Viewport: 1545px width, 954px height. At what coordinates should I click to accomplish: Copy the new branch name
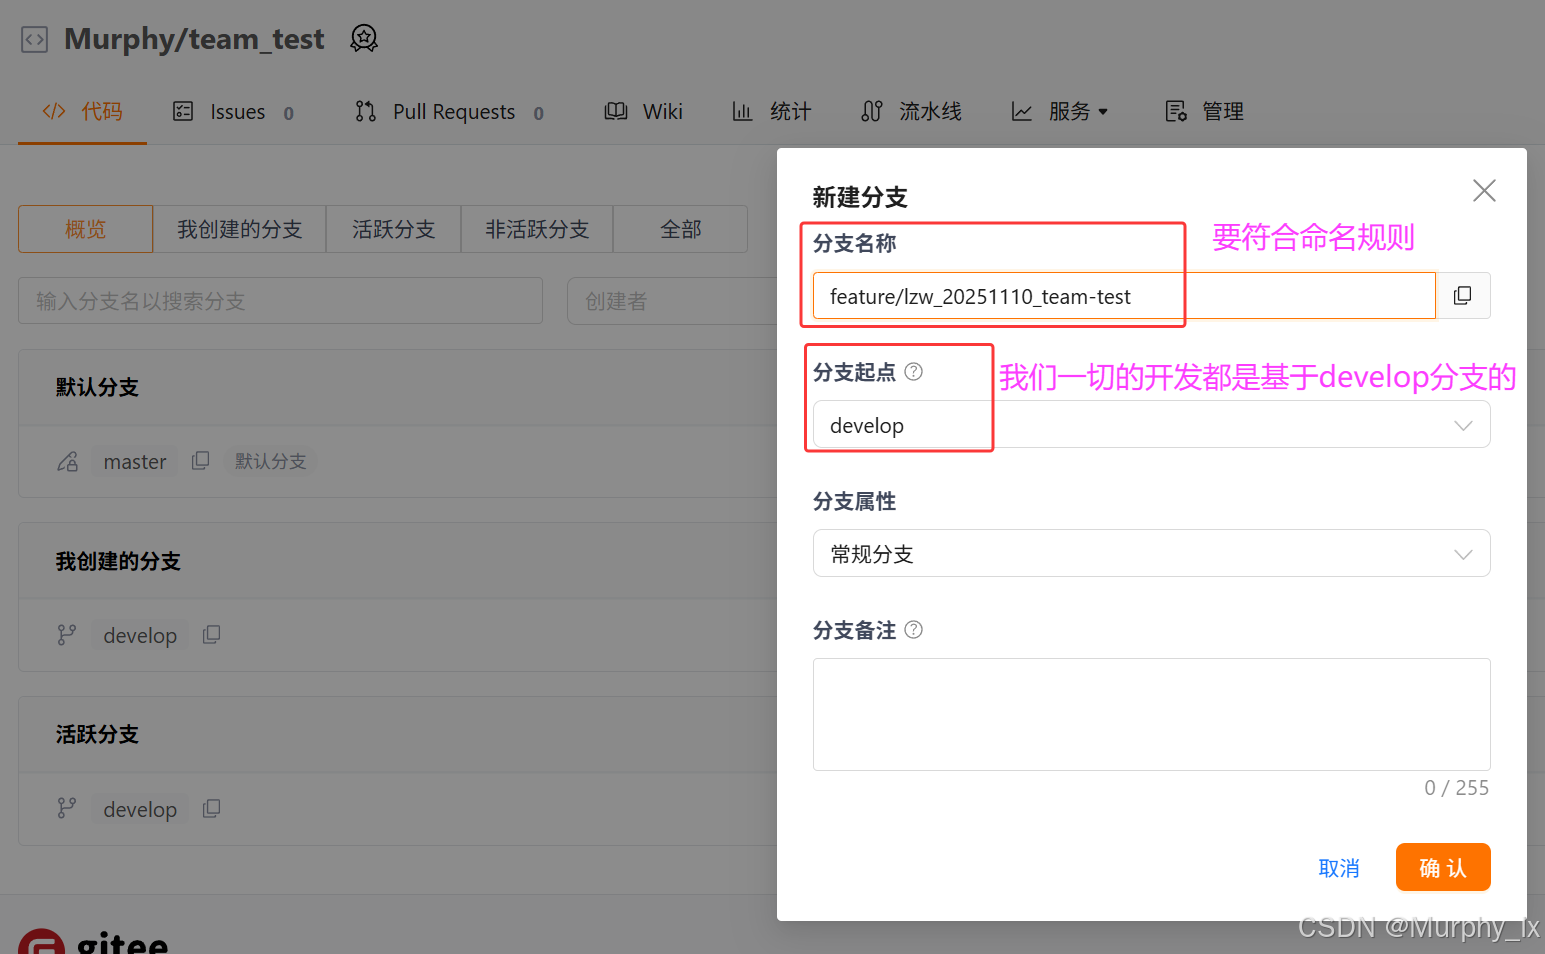coord(1463,296)
